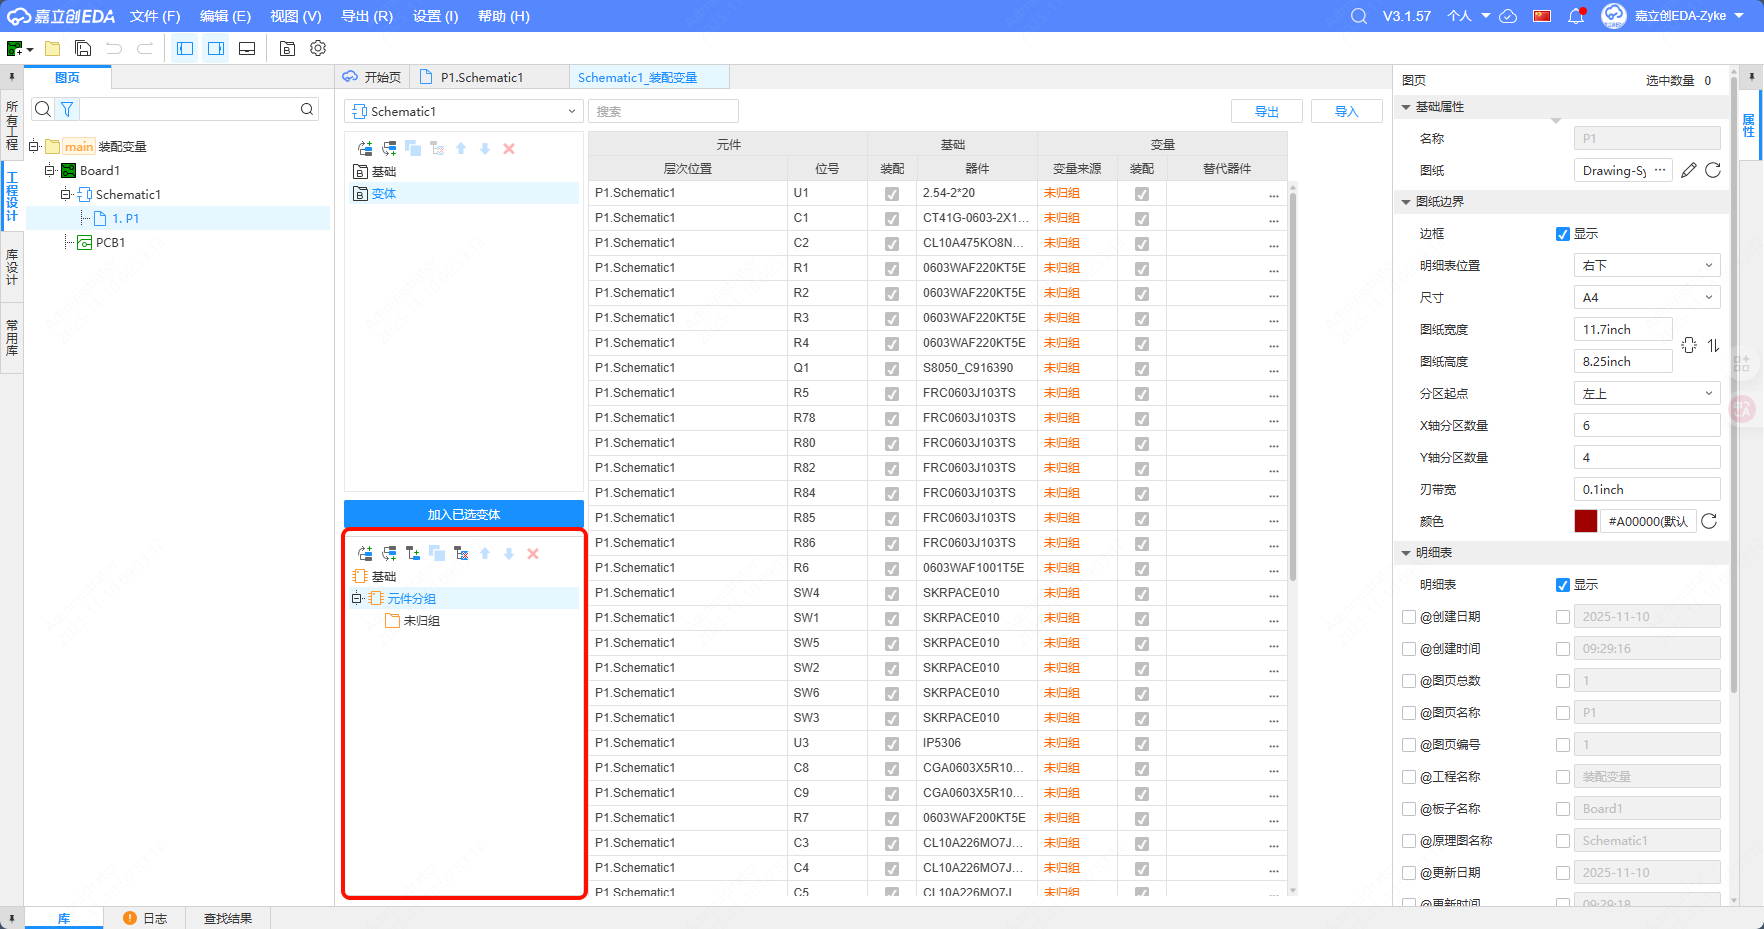Open the settings gear in the toolbar
Screen dimensions: 1764x929
click(318, 48)
